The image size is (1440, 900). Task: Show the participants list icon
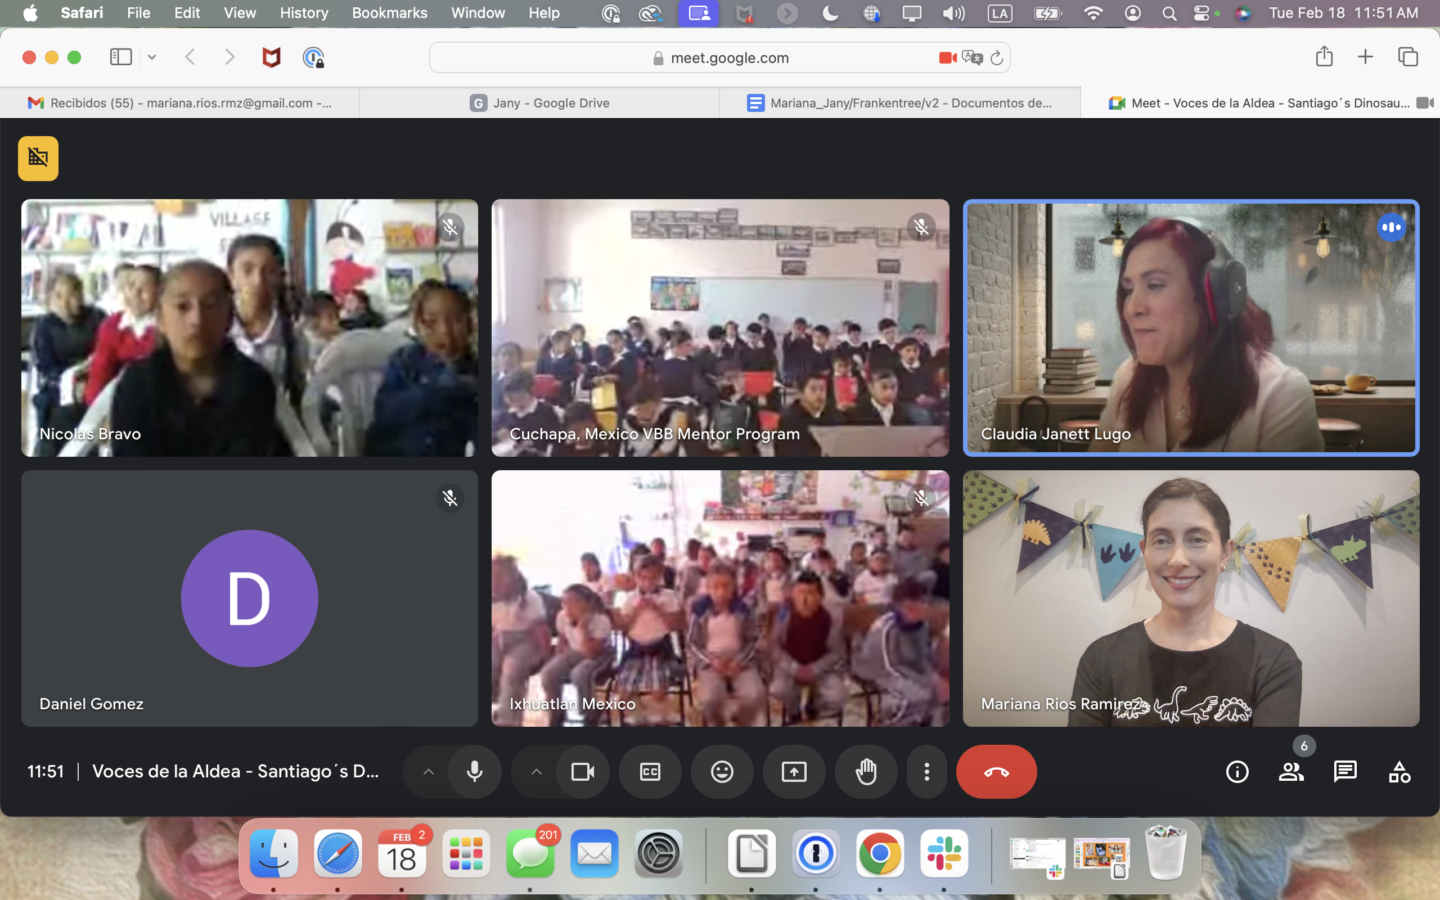click(1291, 772)
